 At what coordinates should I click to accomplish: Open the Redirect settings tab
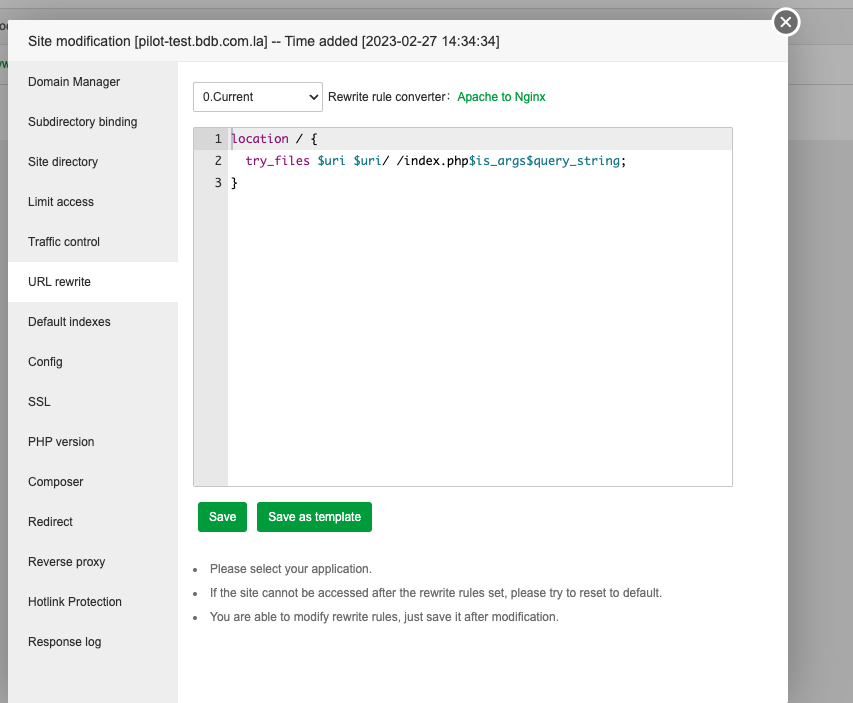click(x=50, y=522)
